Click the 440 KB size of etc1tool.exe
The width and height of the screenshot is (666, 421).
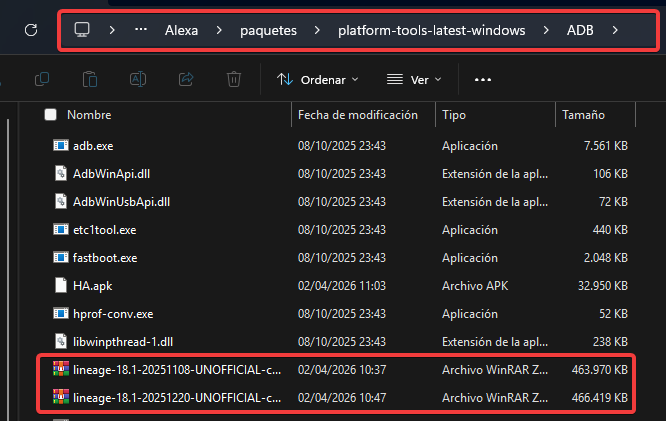[610, 230]
